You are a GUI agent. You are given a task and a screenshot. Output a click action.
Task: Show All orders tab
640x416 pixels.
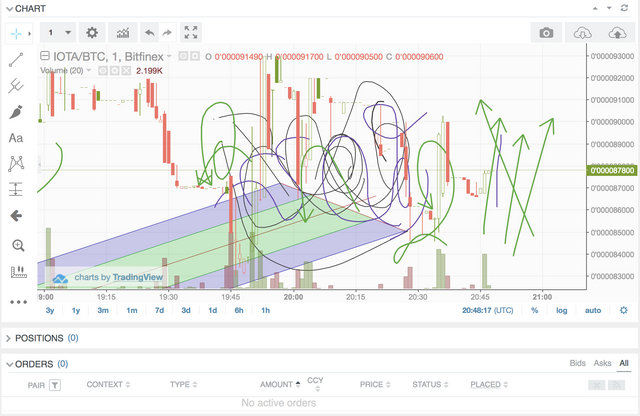[624, 363]
